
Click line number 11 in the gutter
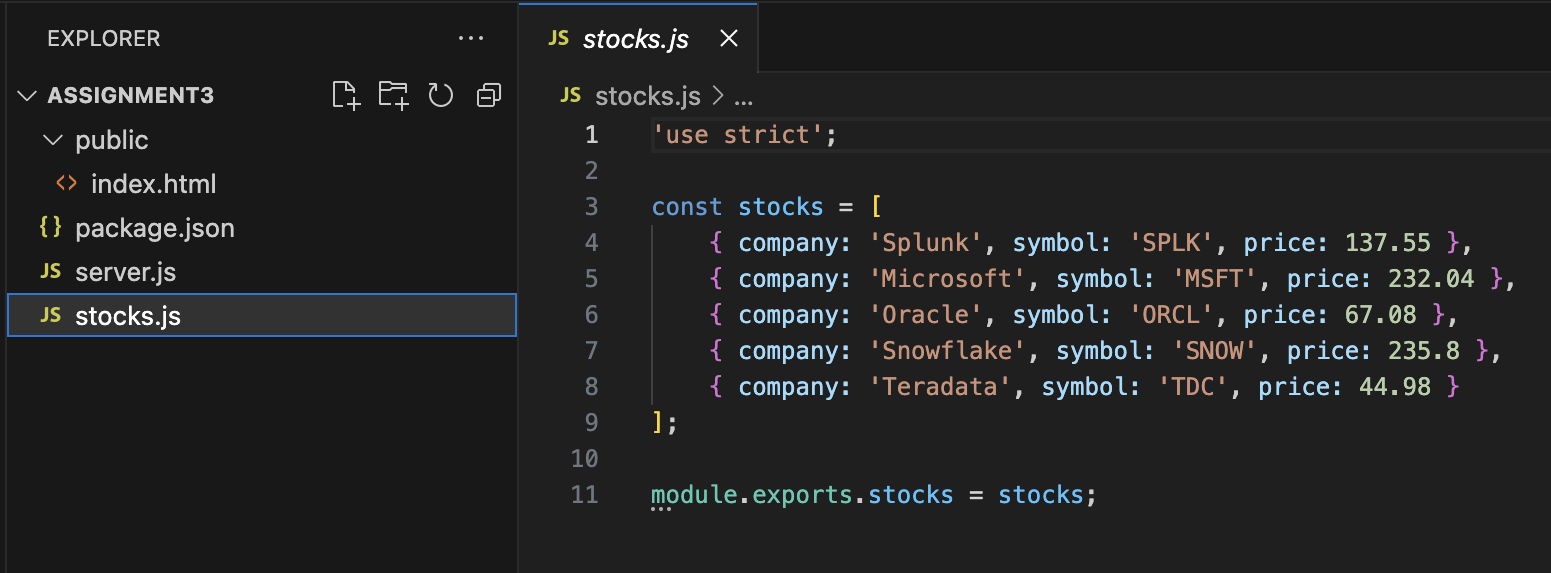(x=584, y=495)
